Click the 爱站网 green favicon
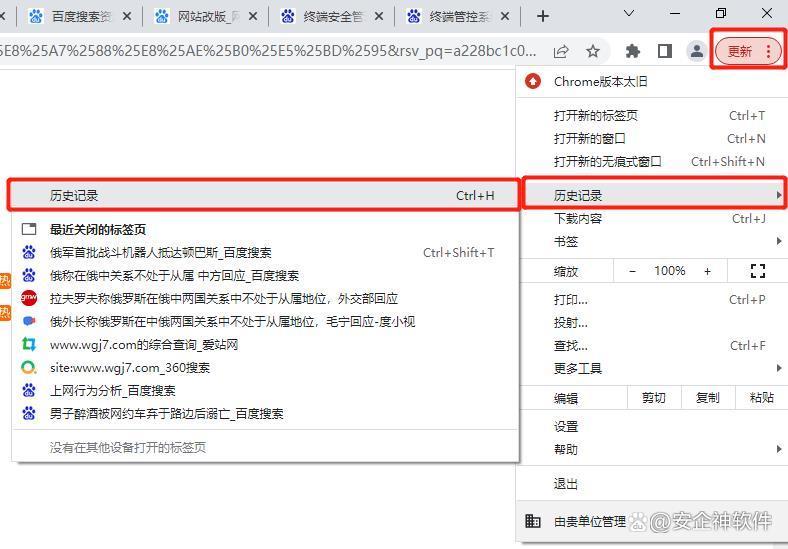This screenshot has height=549, width=788. [x=29, y=344]
